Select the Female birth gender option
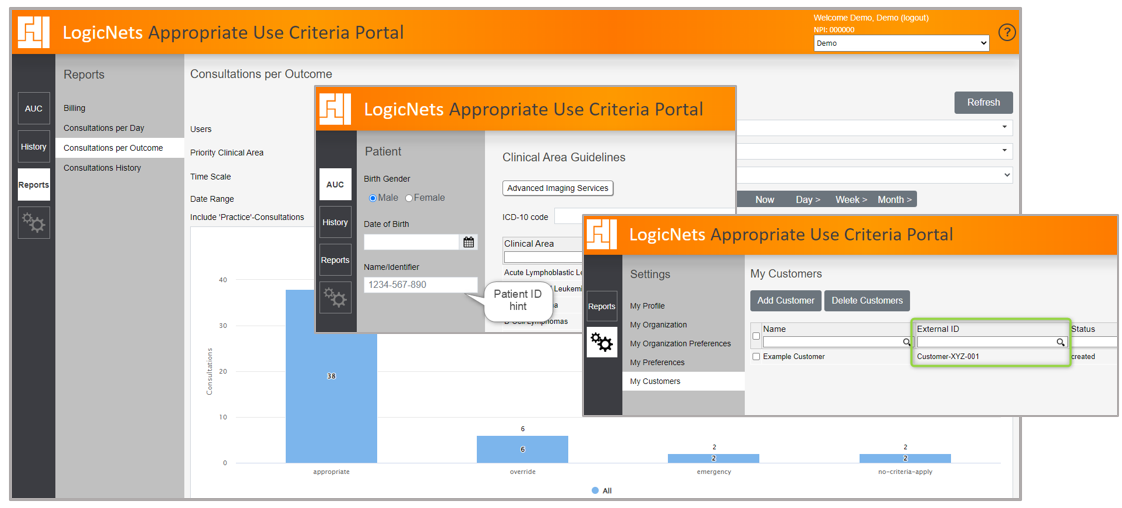The image size is (1122, 508). pyautogui.click(x=409, y=197)
